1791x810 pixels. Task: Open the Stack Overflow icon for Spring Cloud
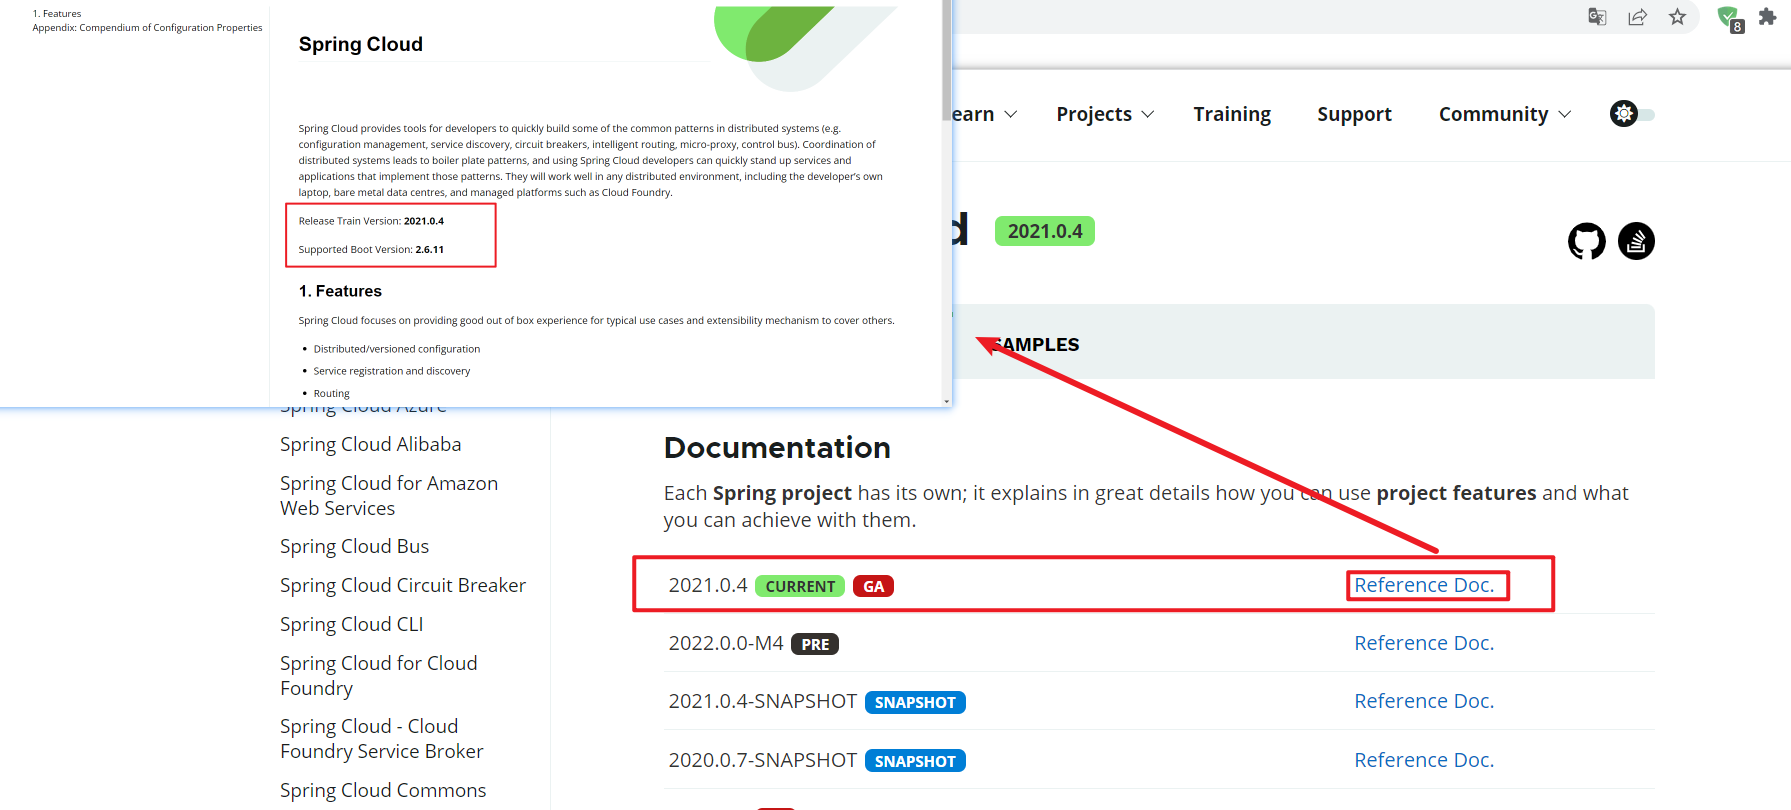1636,241
